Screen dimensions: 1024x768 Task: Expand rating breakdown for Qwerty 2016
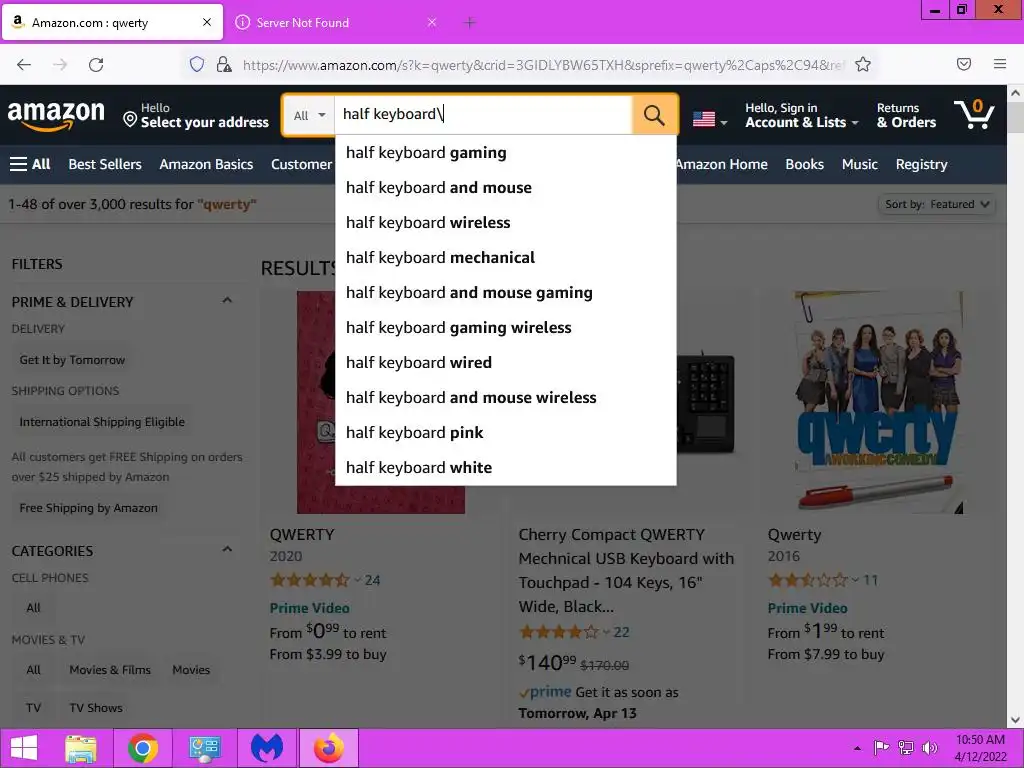856,581
